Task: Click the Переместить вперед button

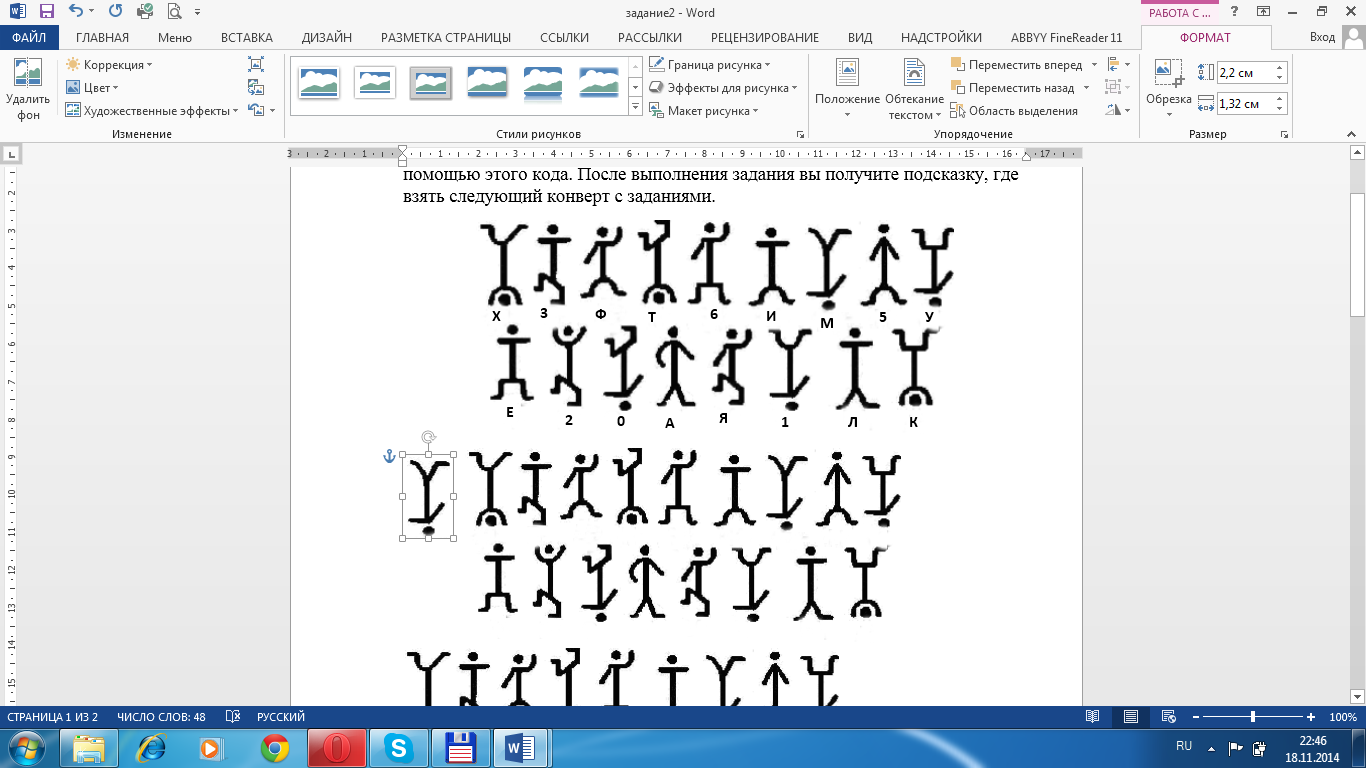Action: point(1016,65)
